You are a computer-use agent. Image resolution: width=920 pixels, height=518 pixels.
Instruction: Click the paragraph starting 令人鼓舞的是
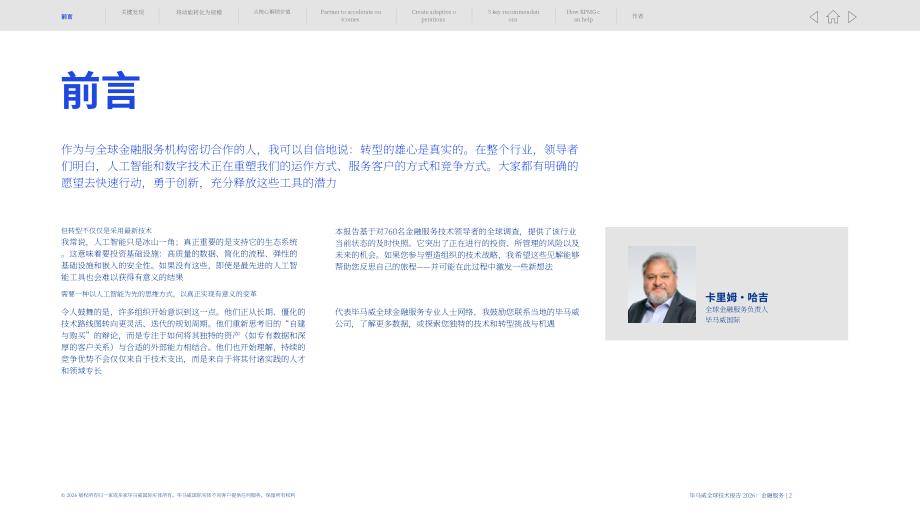pyautogui.click(x=183, y=341)
